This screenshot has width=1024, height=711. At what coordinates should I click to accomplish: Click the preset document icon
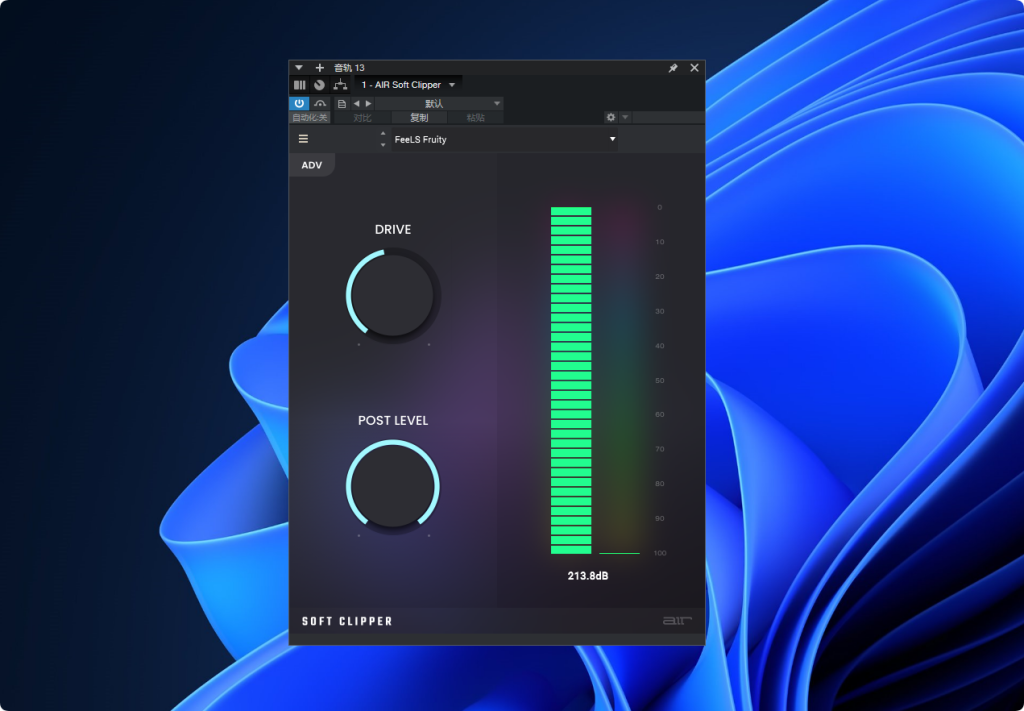click(342, 104)
